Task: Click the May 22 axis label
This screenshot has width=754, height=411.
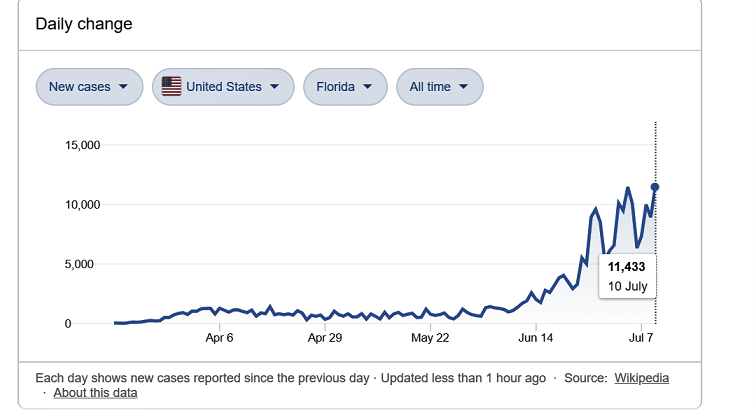Action: pyautogui.click(x=430, y=338)
